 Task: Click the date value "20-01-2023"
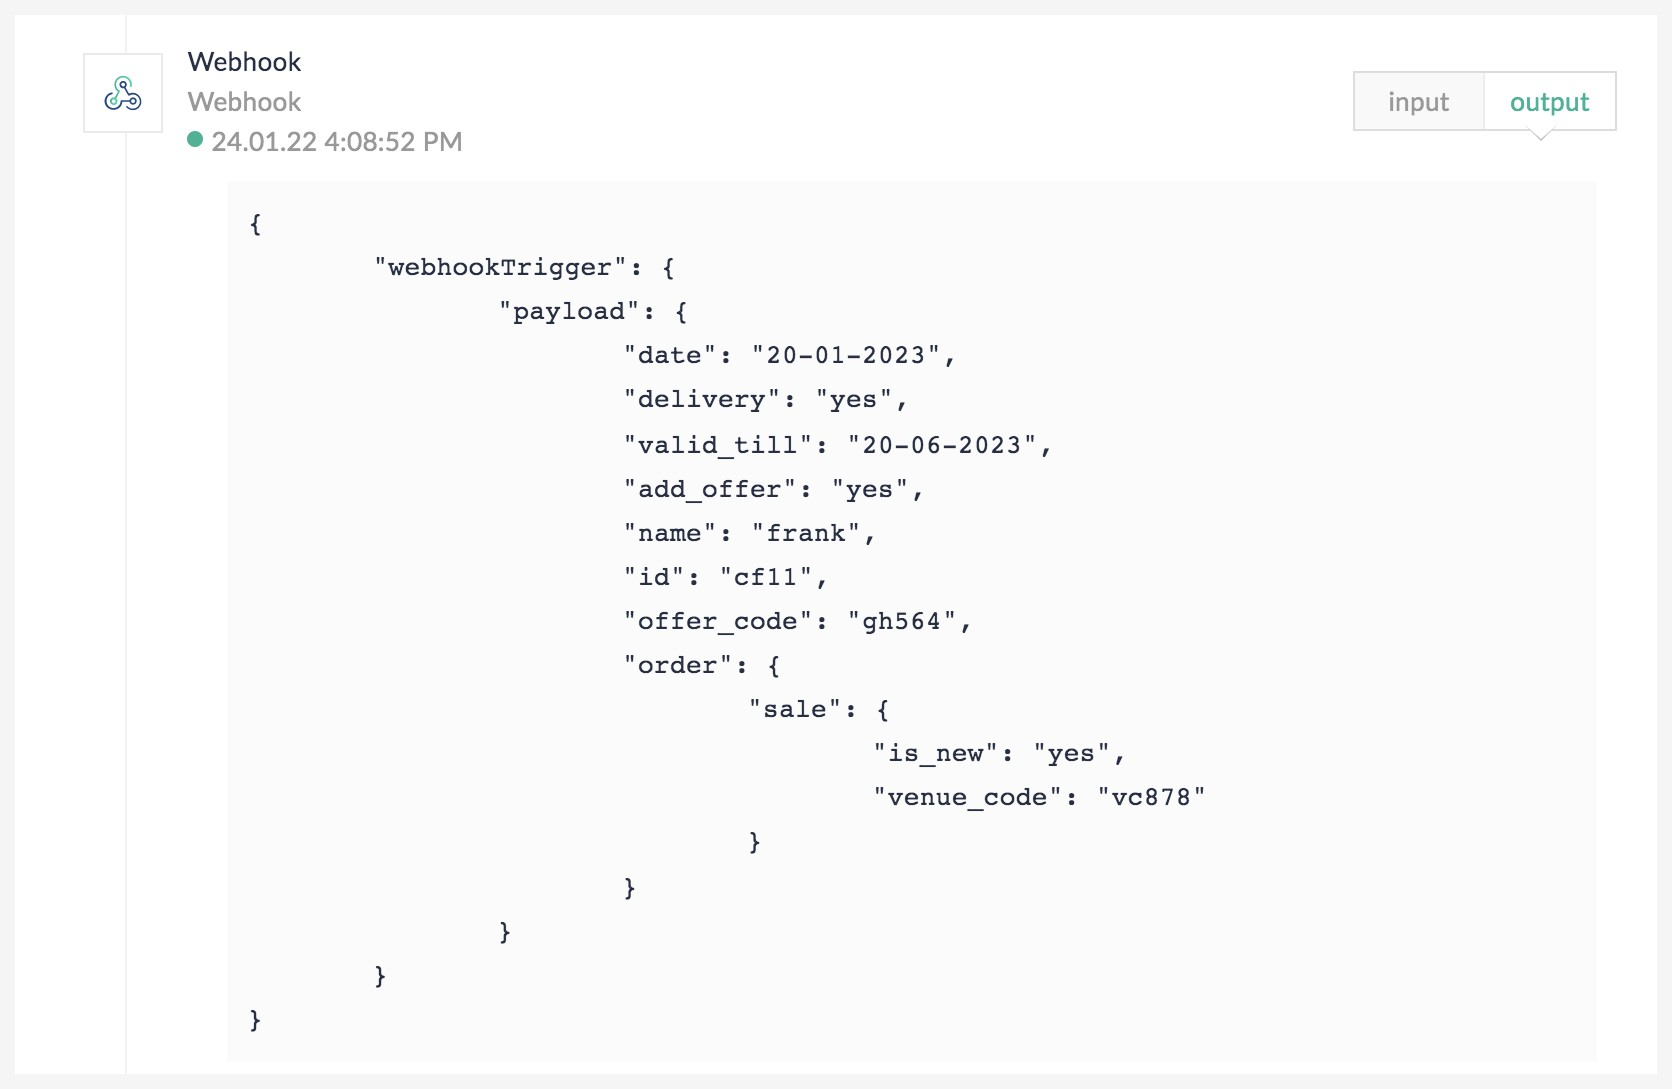846,356
